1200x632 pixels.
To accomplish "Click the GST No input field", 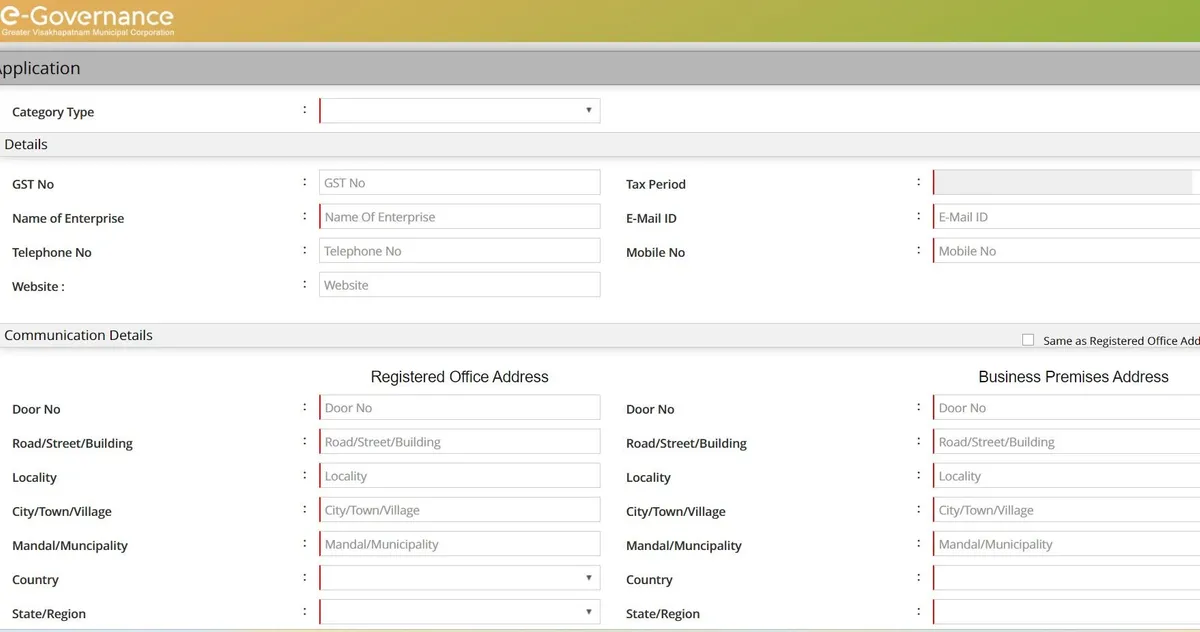I will click(459, 183).
